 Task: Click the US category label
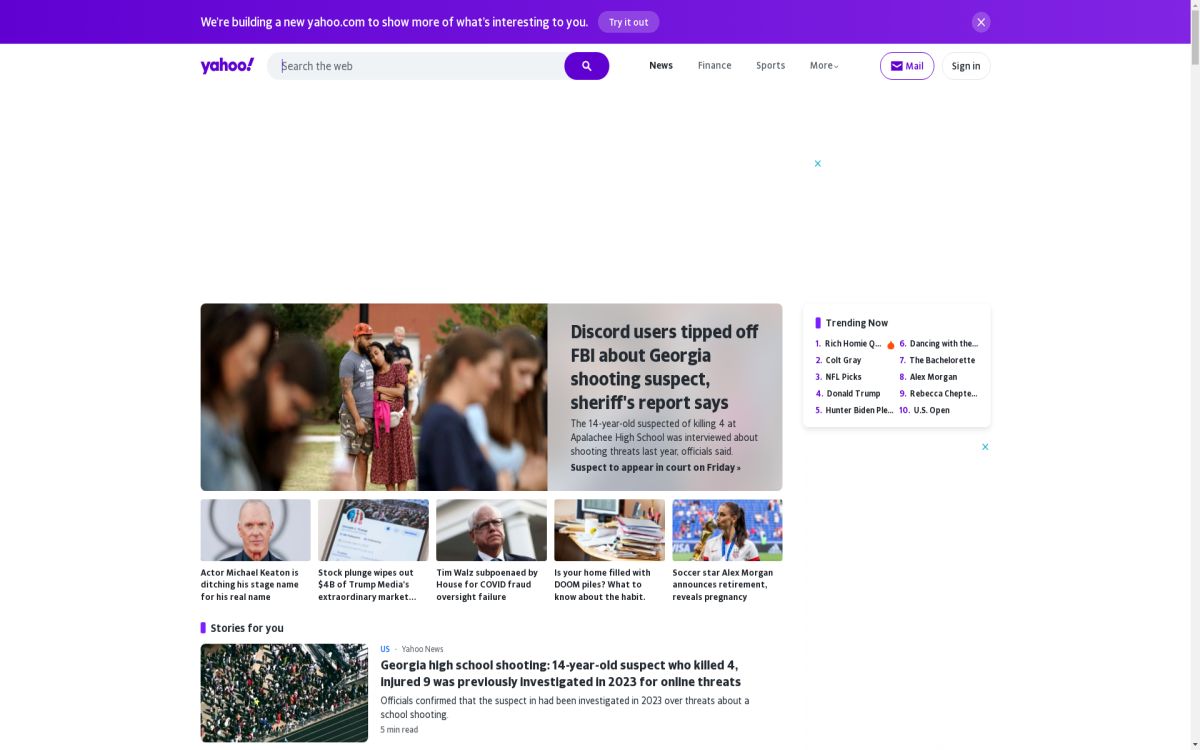(x=385, y=649)
